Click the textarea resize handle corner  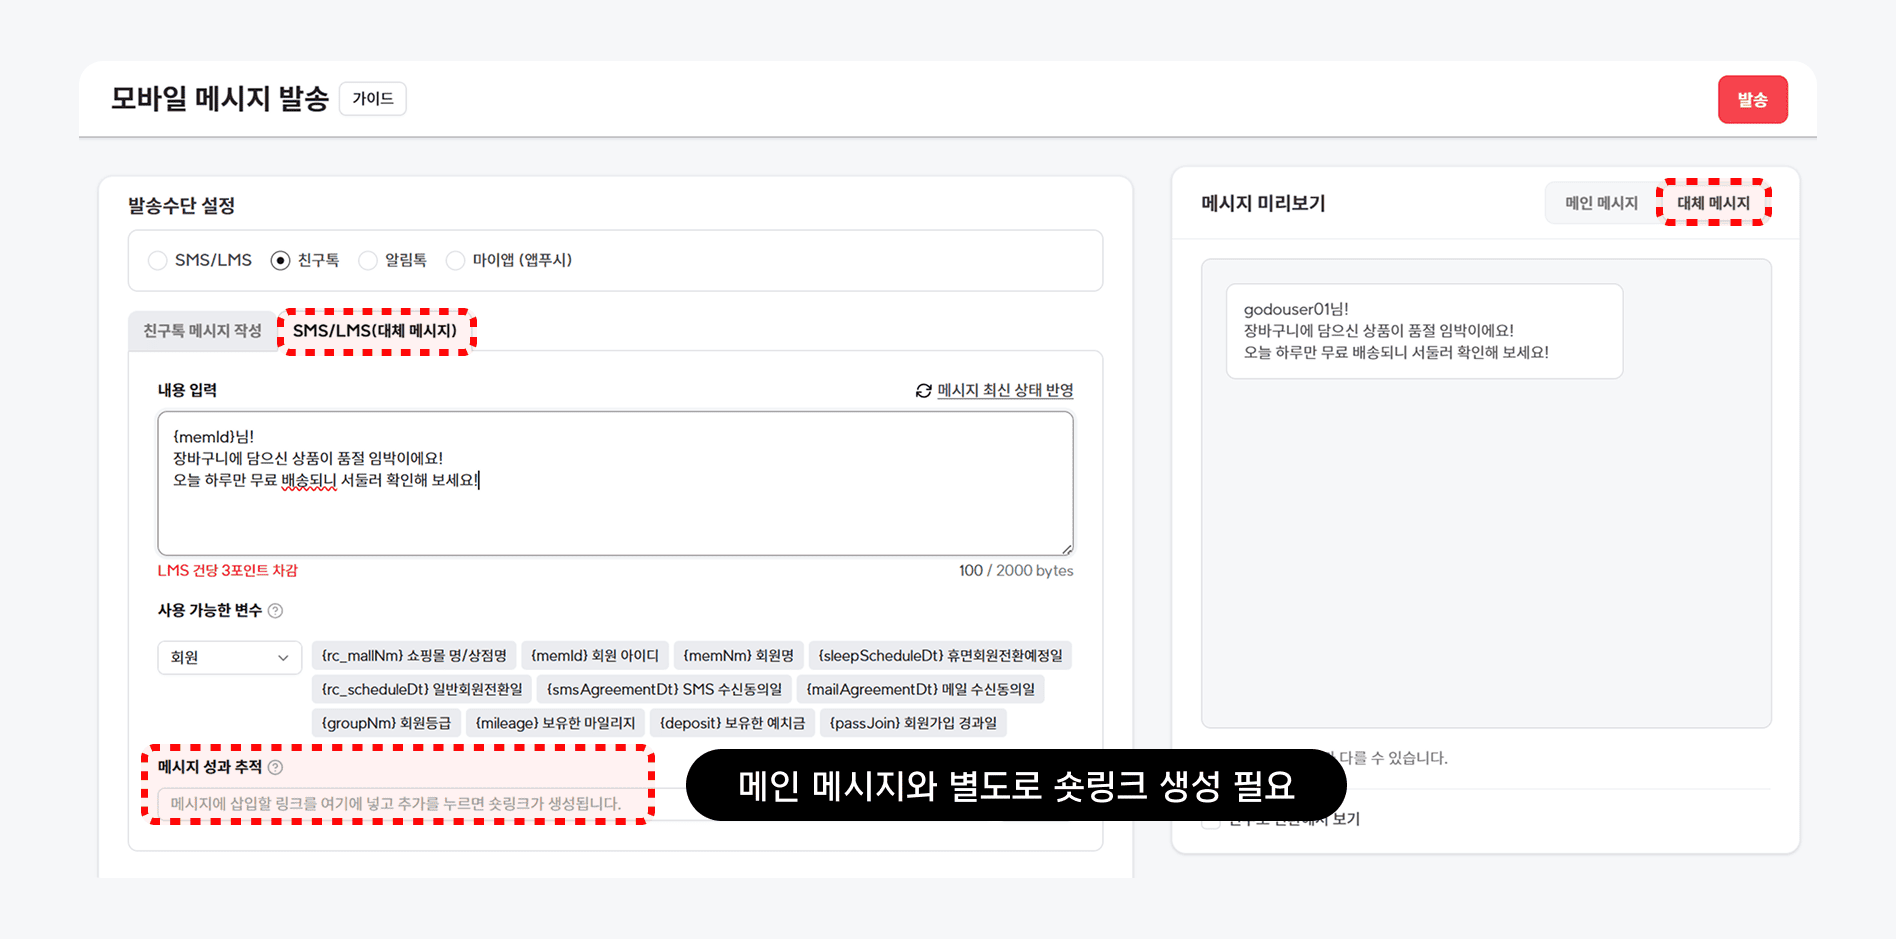pos(1067,548)
